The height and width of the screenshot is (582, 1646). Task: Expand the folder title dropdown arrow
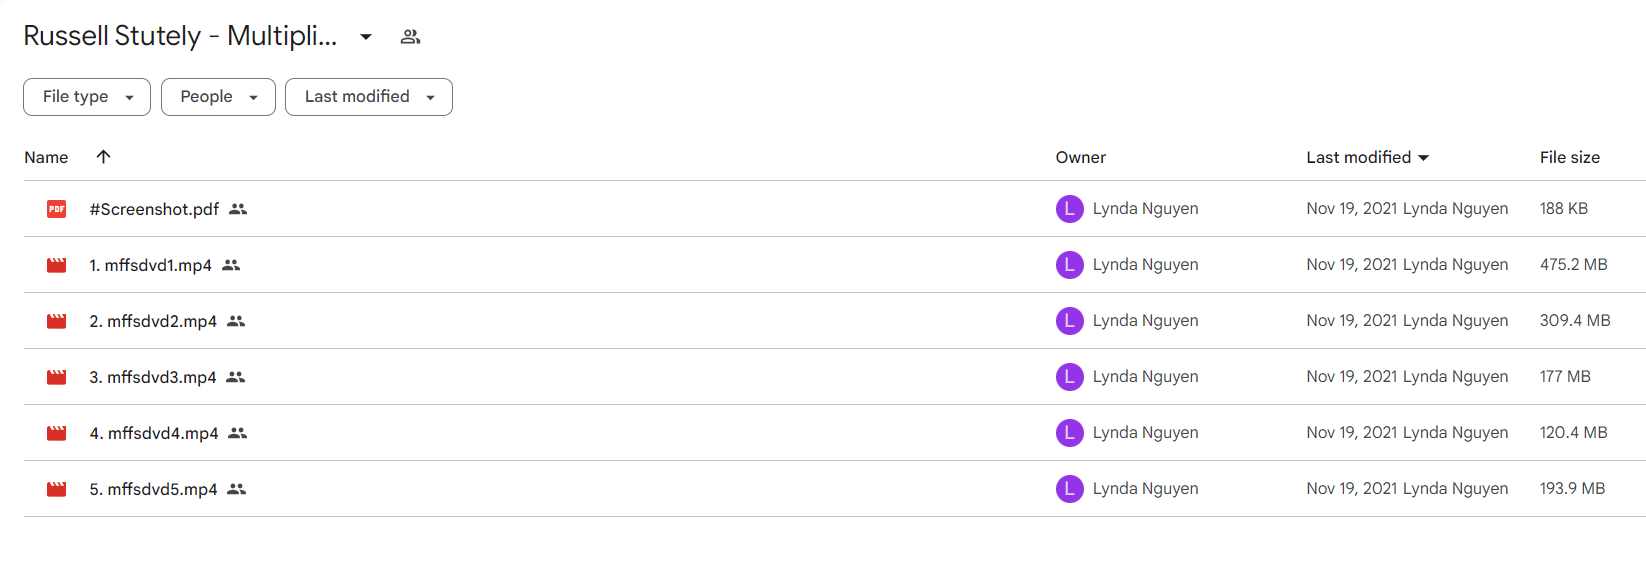pos(366,37)
